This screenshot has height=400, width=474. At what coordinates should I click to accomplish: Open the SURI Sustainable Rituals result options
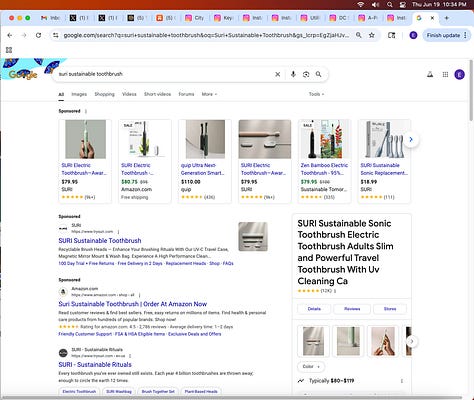[130, 356]
